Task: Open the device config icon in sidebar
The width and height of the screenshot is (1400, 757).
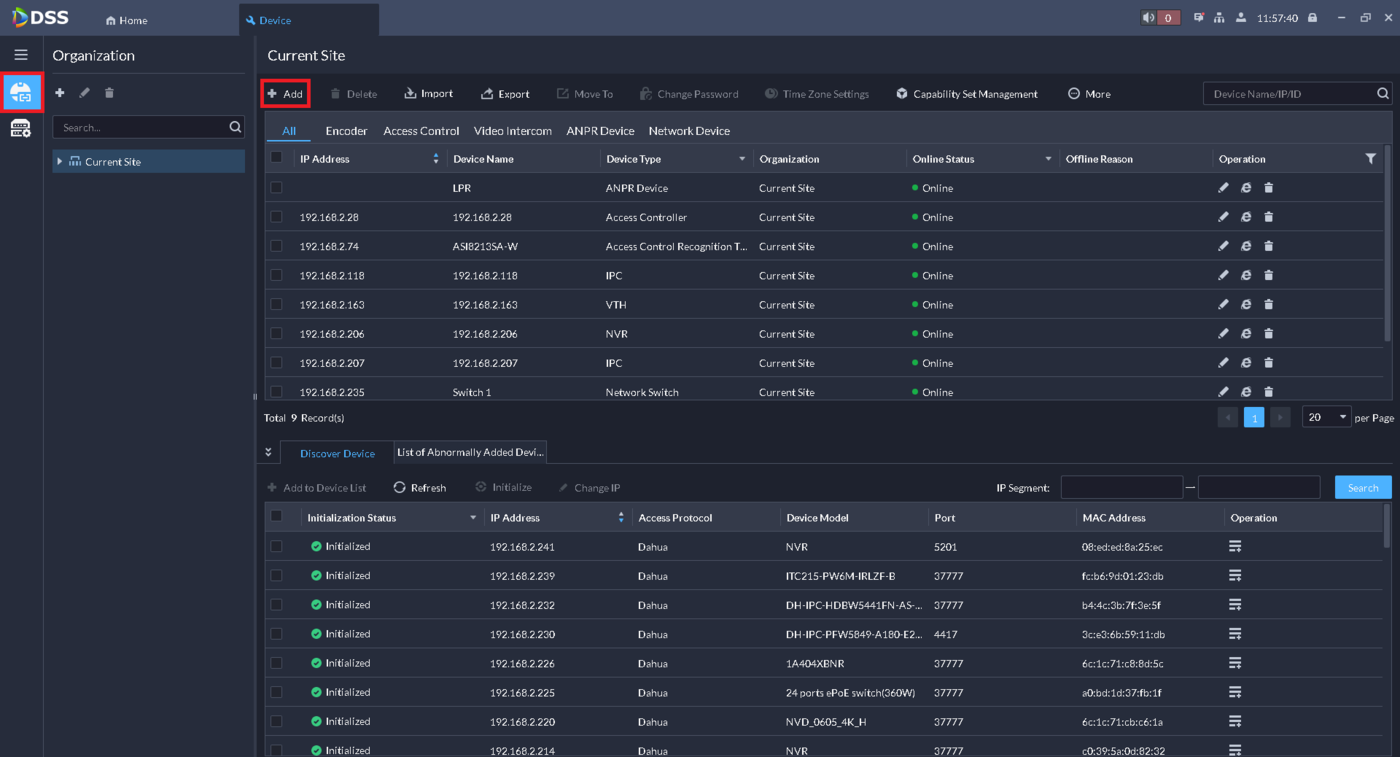Action: [21, 128]
